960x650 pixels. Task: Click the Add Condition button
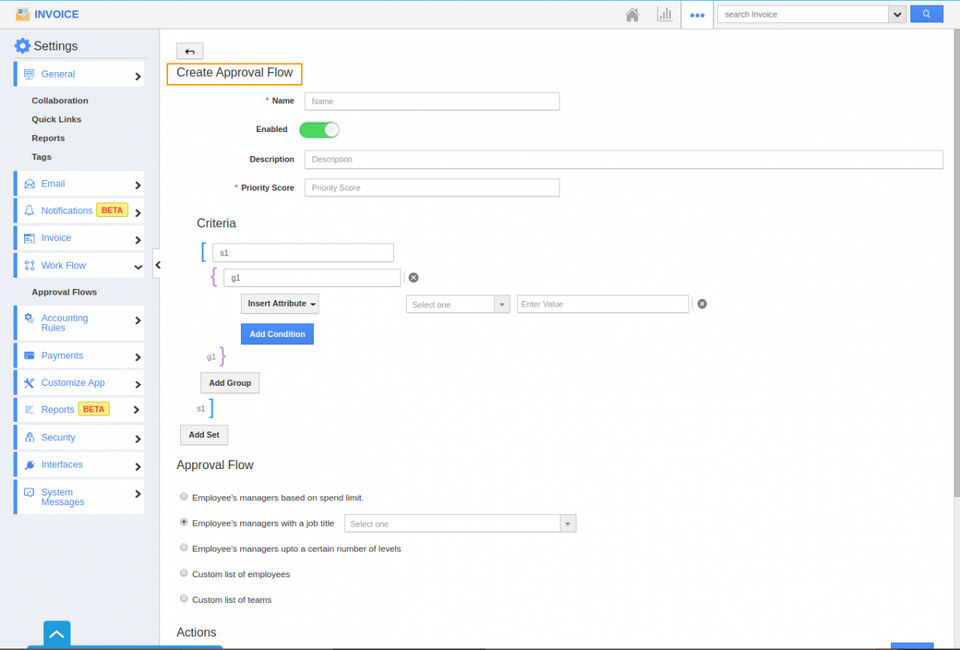click(277, 334)
